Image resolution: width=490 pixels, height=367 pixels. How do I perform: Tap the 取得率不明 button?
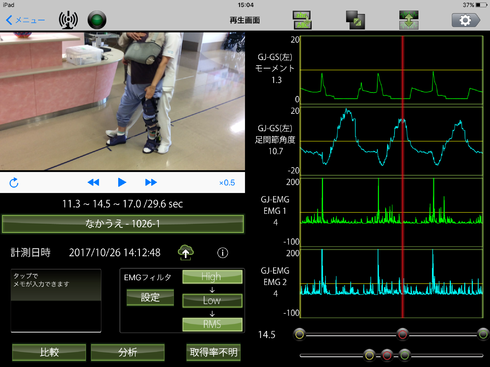213,352
